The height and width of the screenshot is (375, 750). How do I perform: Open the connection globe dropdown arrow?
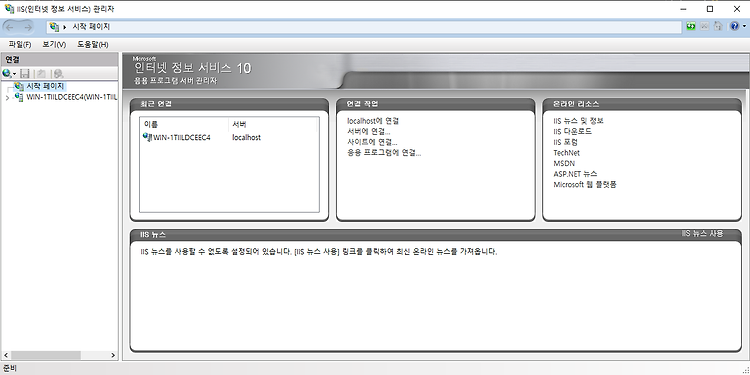pos(14,74)
